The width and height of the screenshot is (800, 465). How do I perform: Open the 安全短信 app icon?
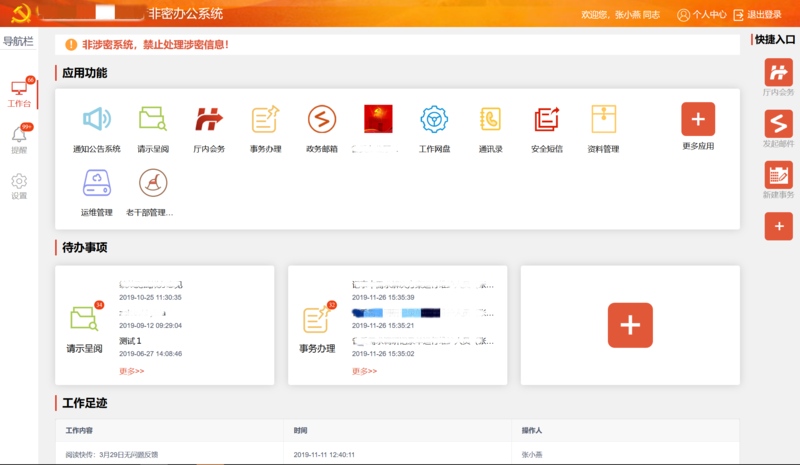pos(547,120)
